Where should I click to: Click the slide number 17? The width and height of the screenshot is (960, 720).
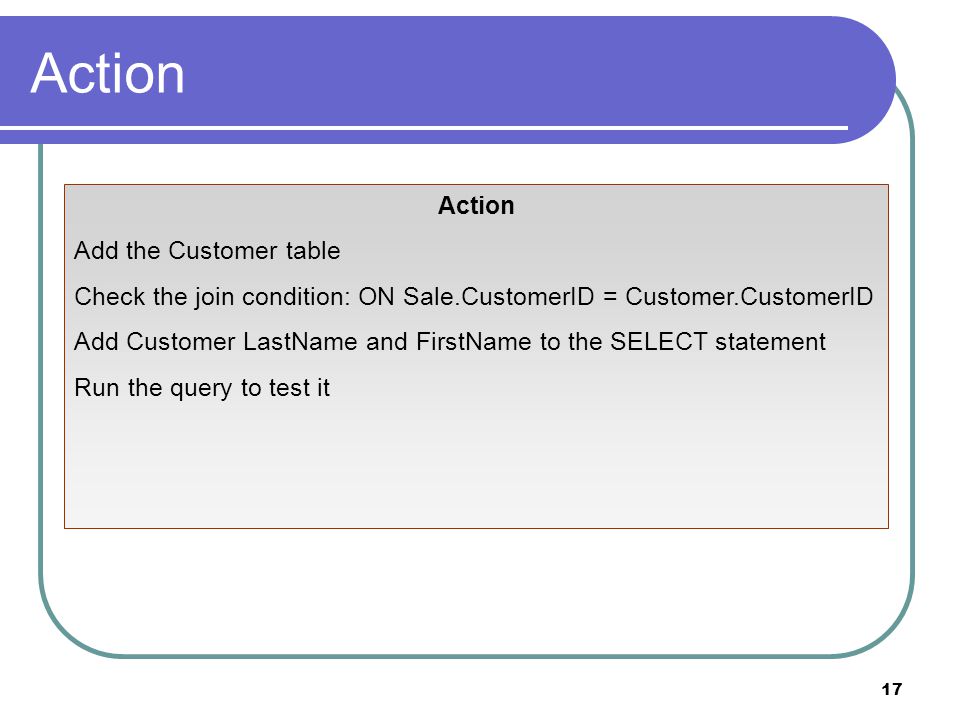(x=892, y=689)
